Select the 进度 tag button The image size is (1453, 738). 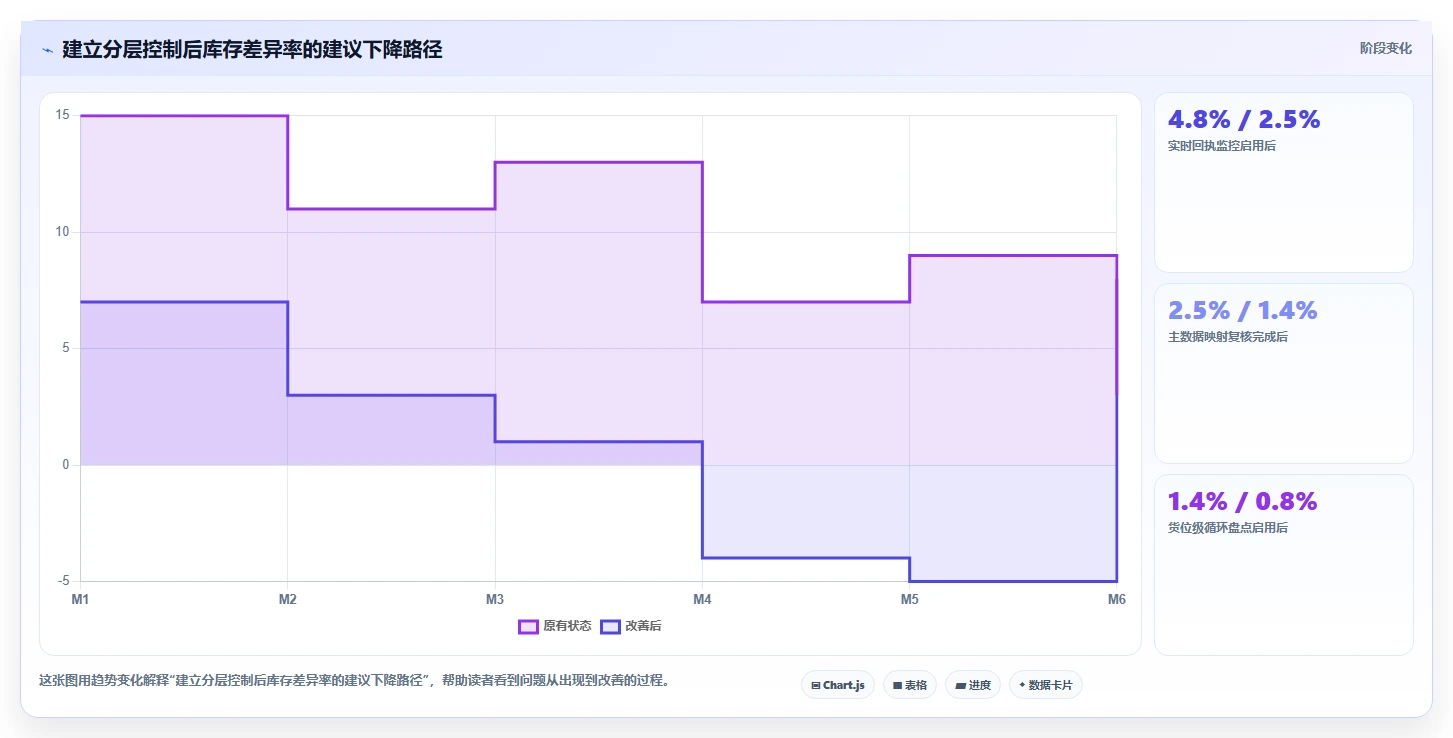point(972,685)
